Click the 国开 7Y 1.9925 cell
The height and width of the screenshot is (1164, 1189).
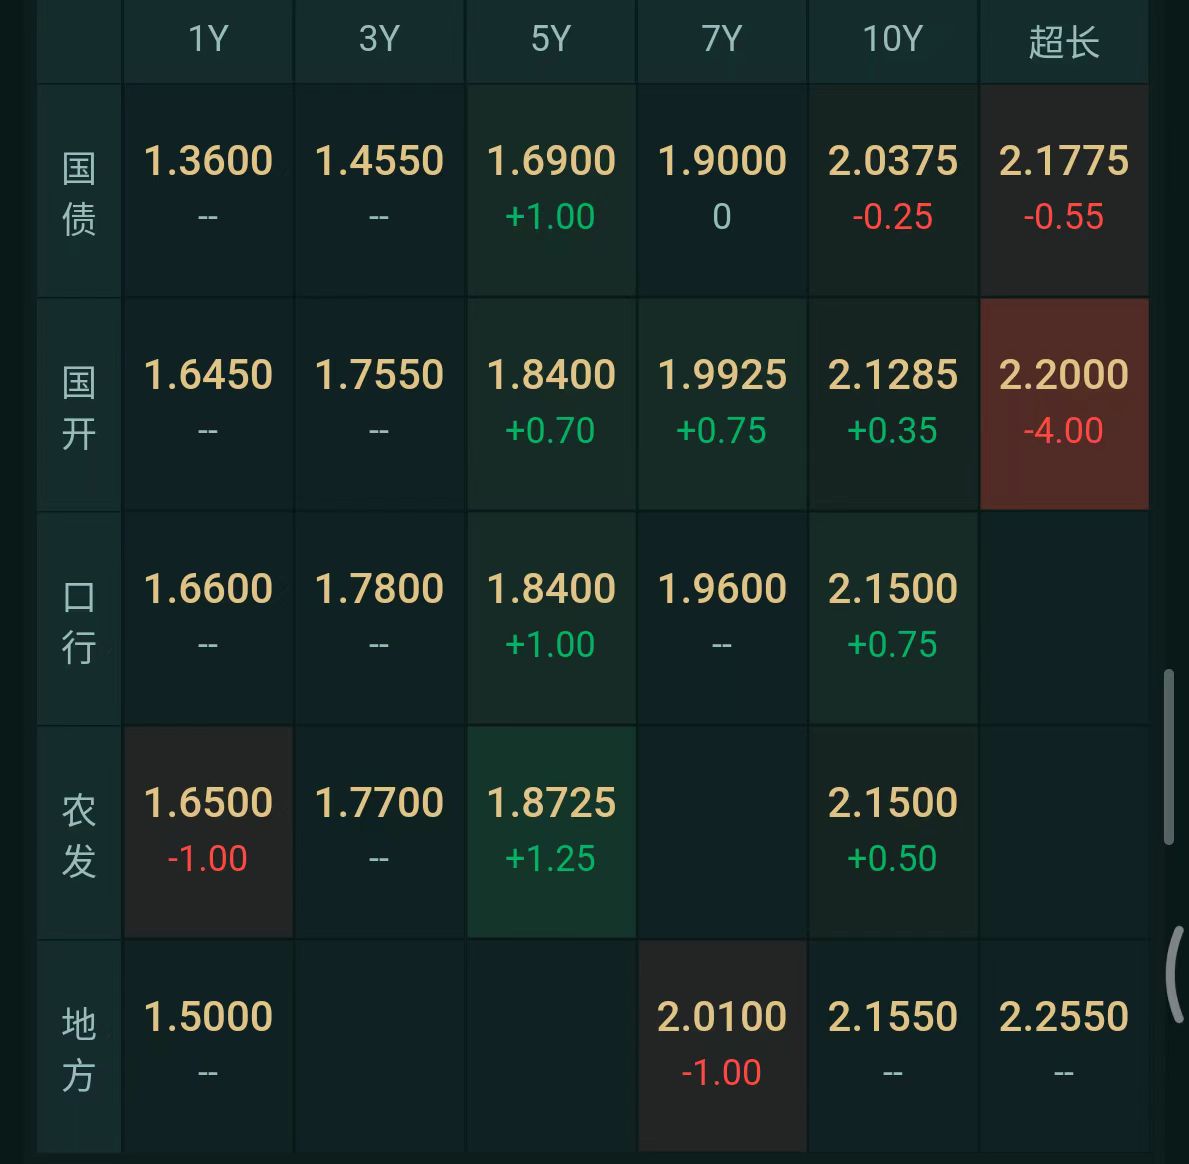click(x=722, y=404)
